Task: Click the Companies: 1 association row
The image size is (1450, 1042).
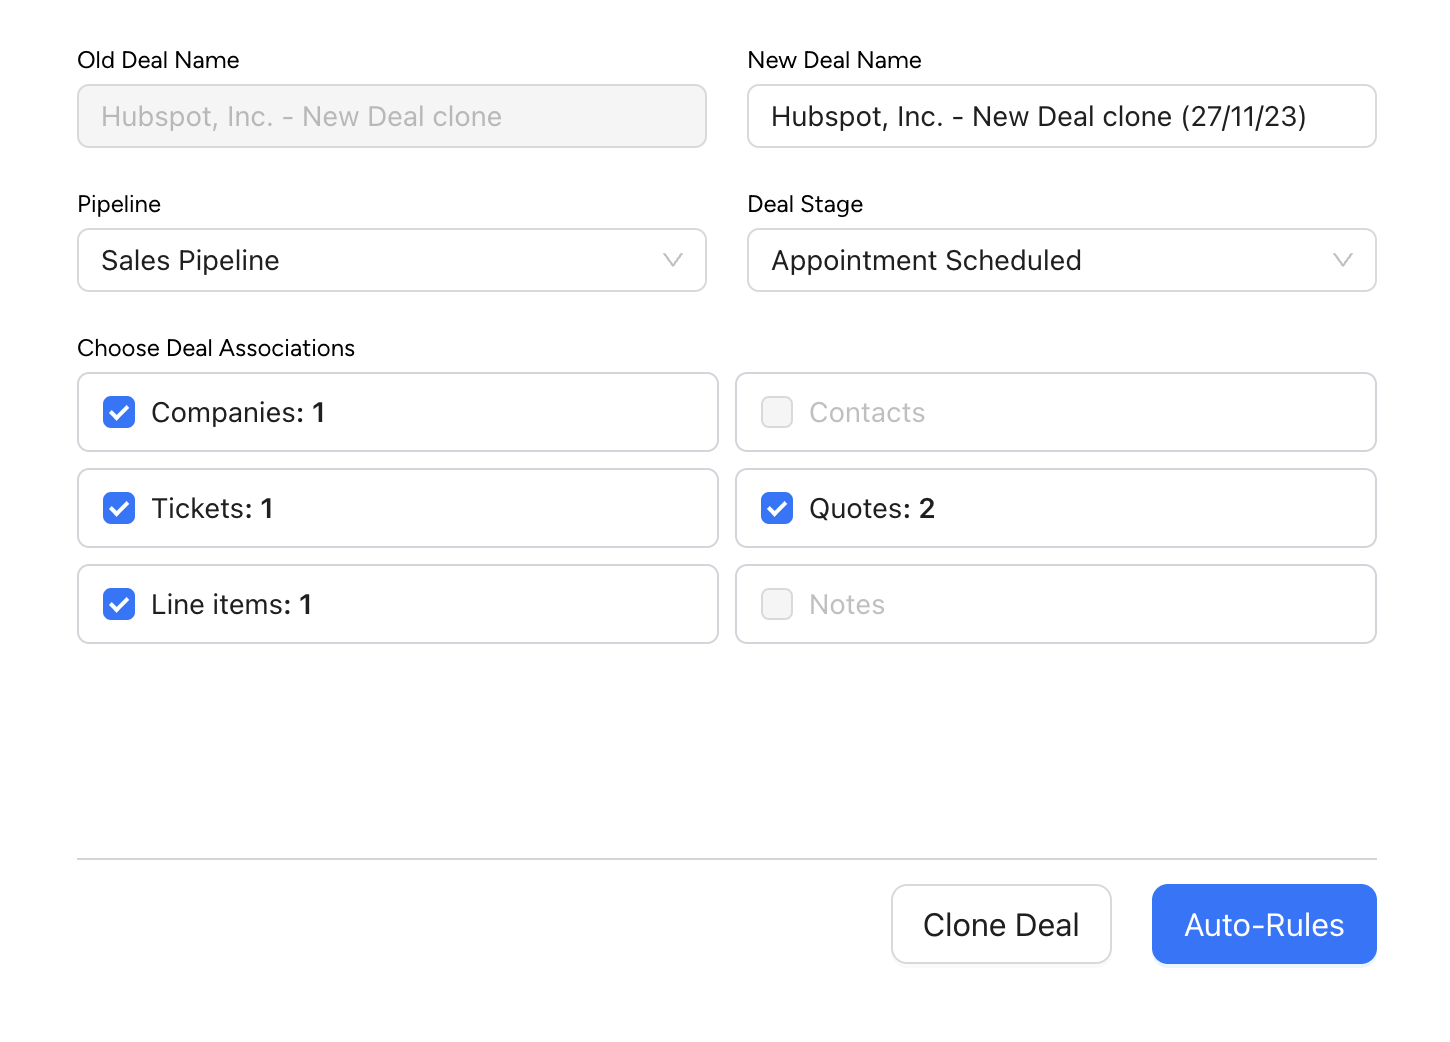Action: (450, 412)
